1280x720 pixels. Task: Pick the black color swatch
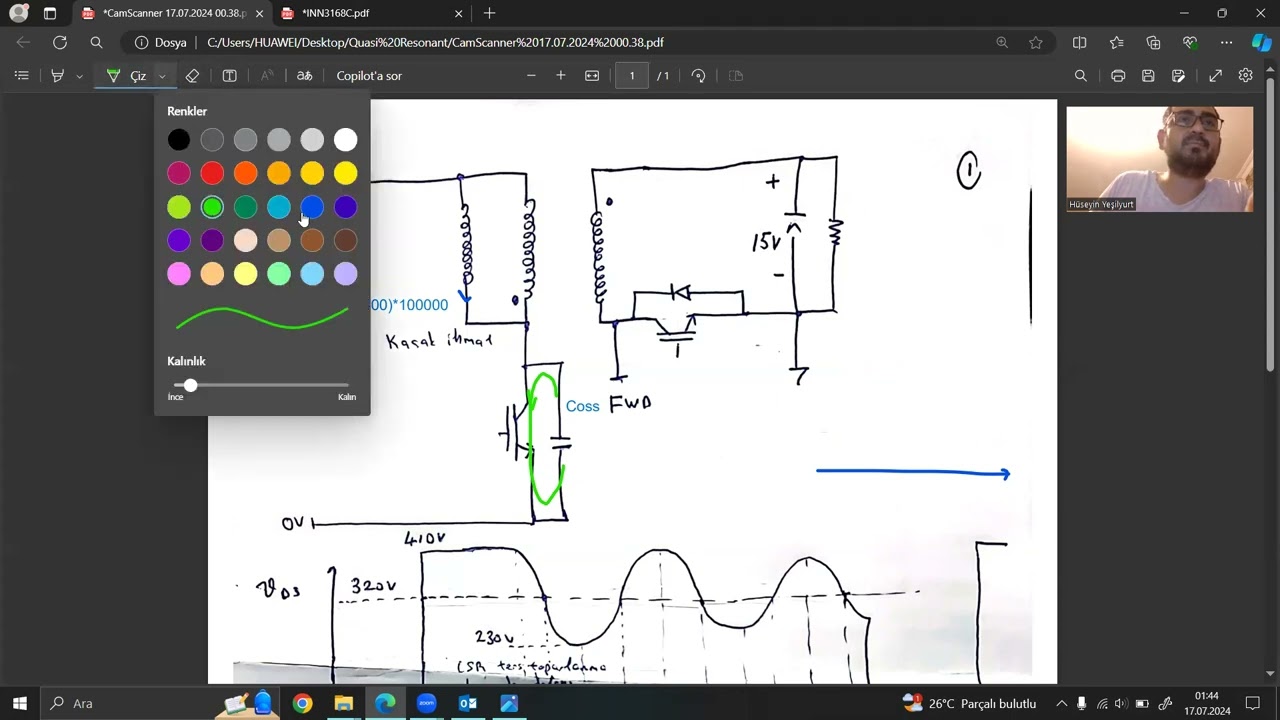(x=179, y=140)
